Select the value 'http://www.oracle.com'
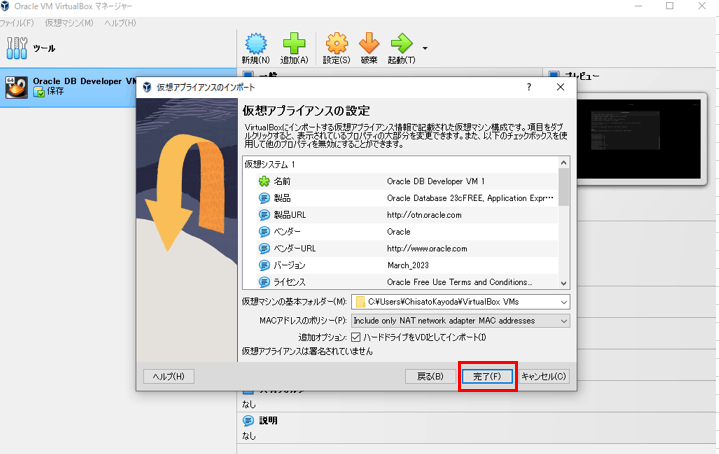This screenshot has height=454, width=719. pos(427,249)
